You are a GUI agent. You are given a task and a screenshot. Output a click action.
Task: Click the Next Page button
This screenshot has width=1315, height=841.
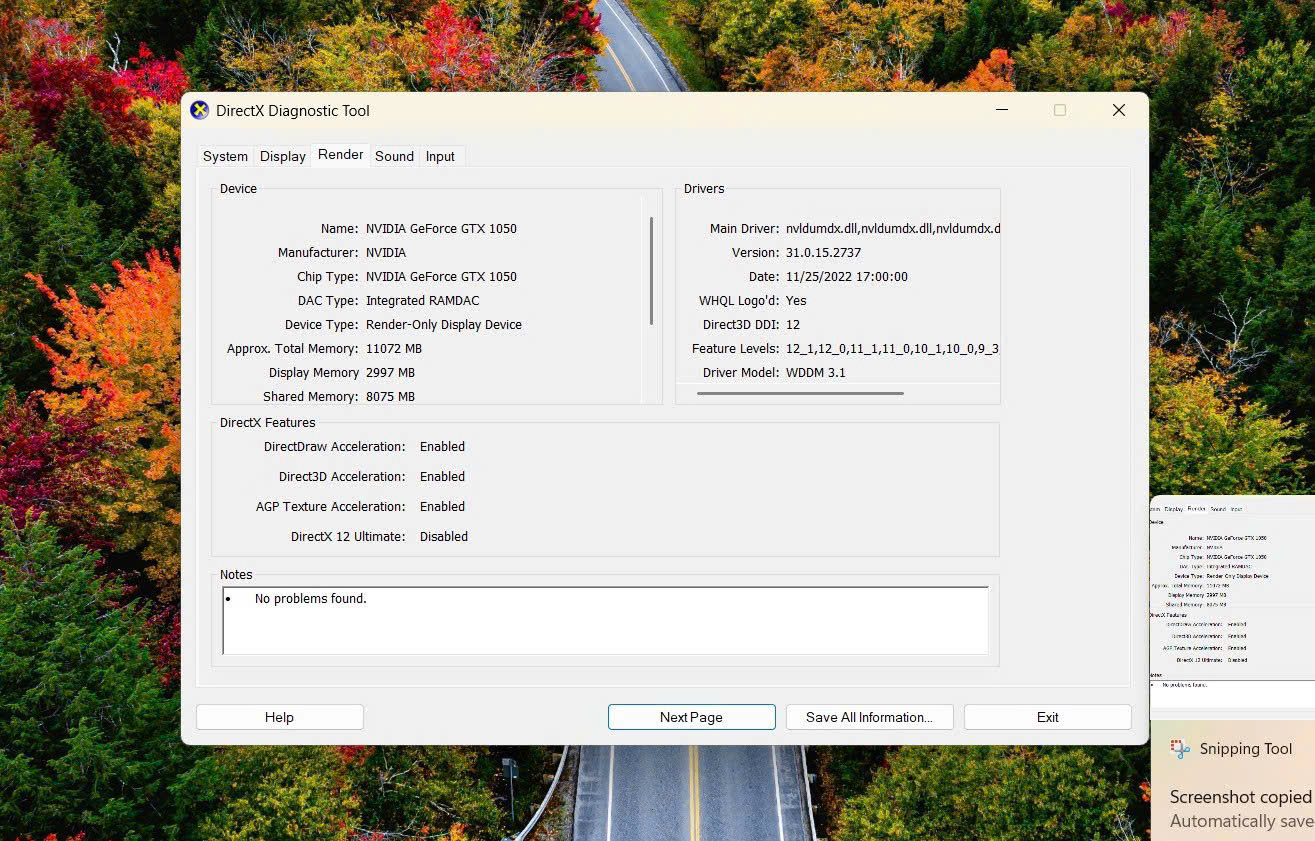pyautogui.click(x=691, y=717)
